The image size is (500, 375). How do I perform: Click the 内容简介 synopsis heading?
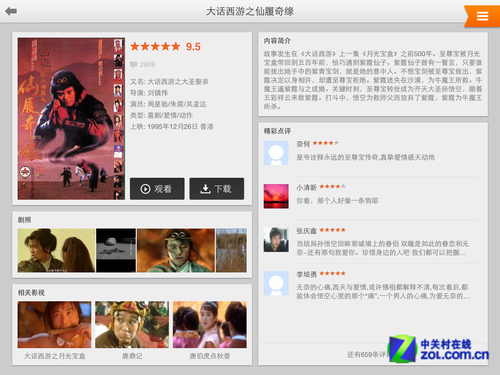click(277, 41)
